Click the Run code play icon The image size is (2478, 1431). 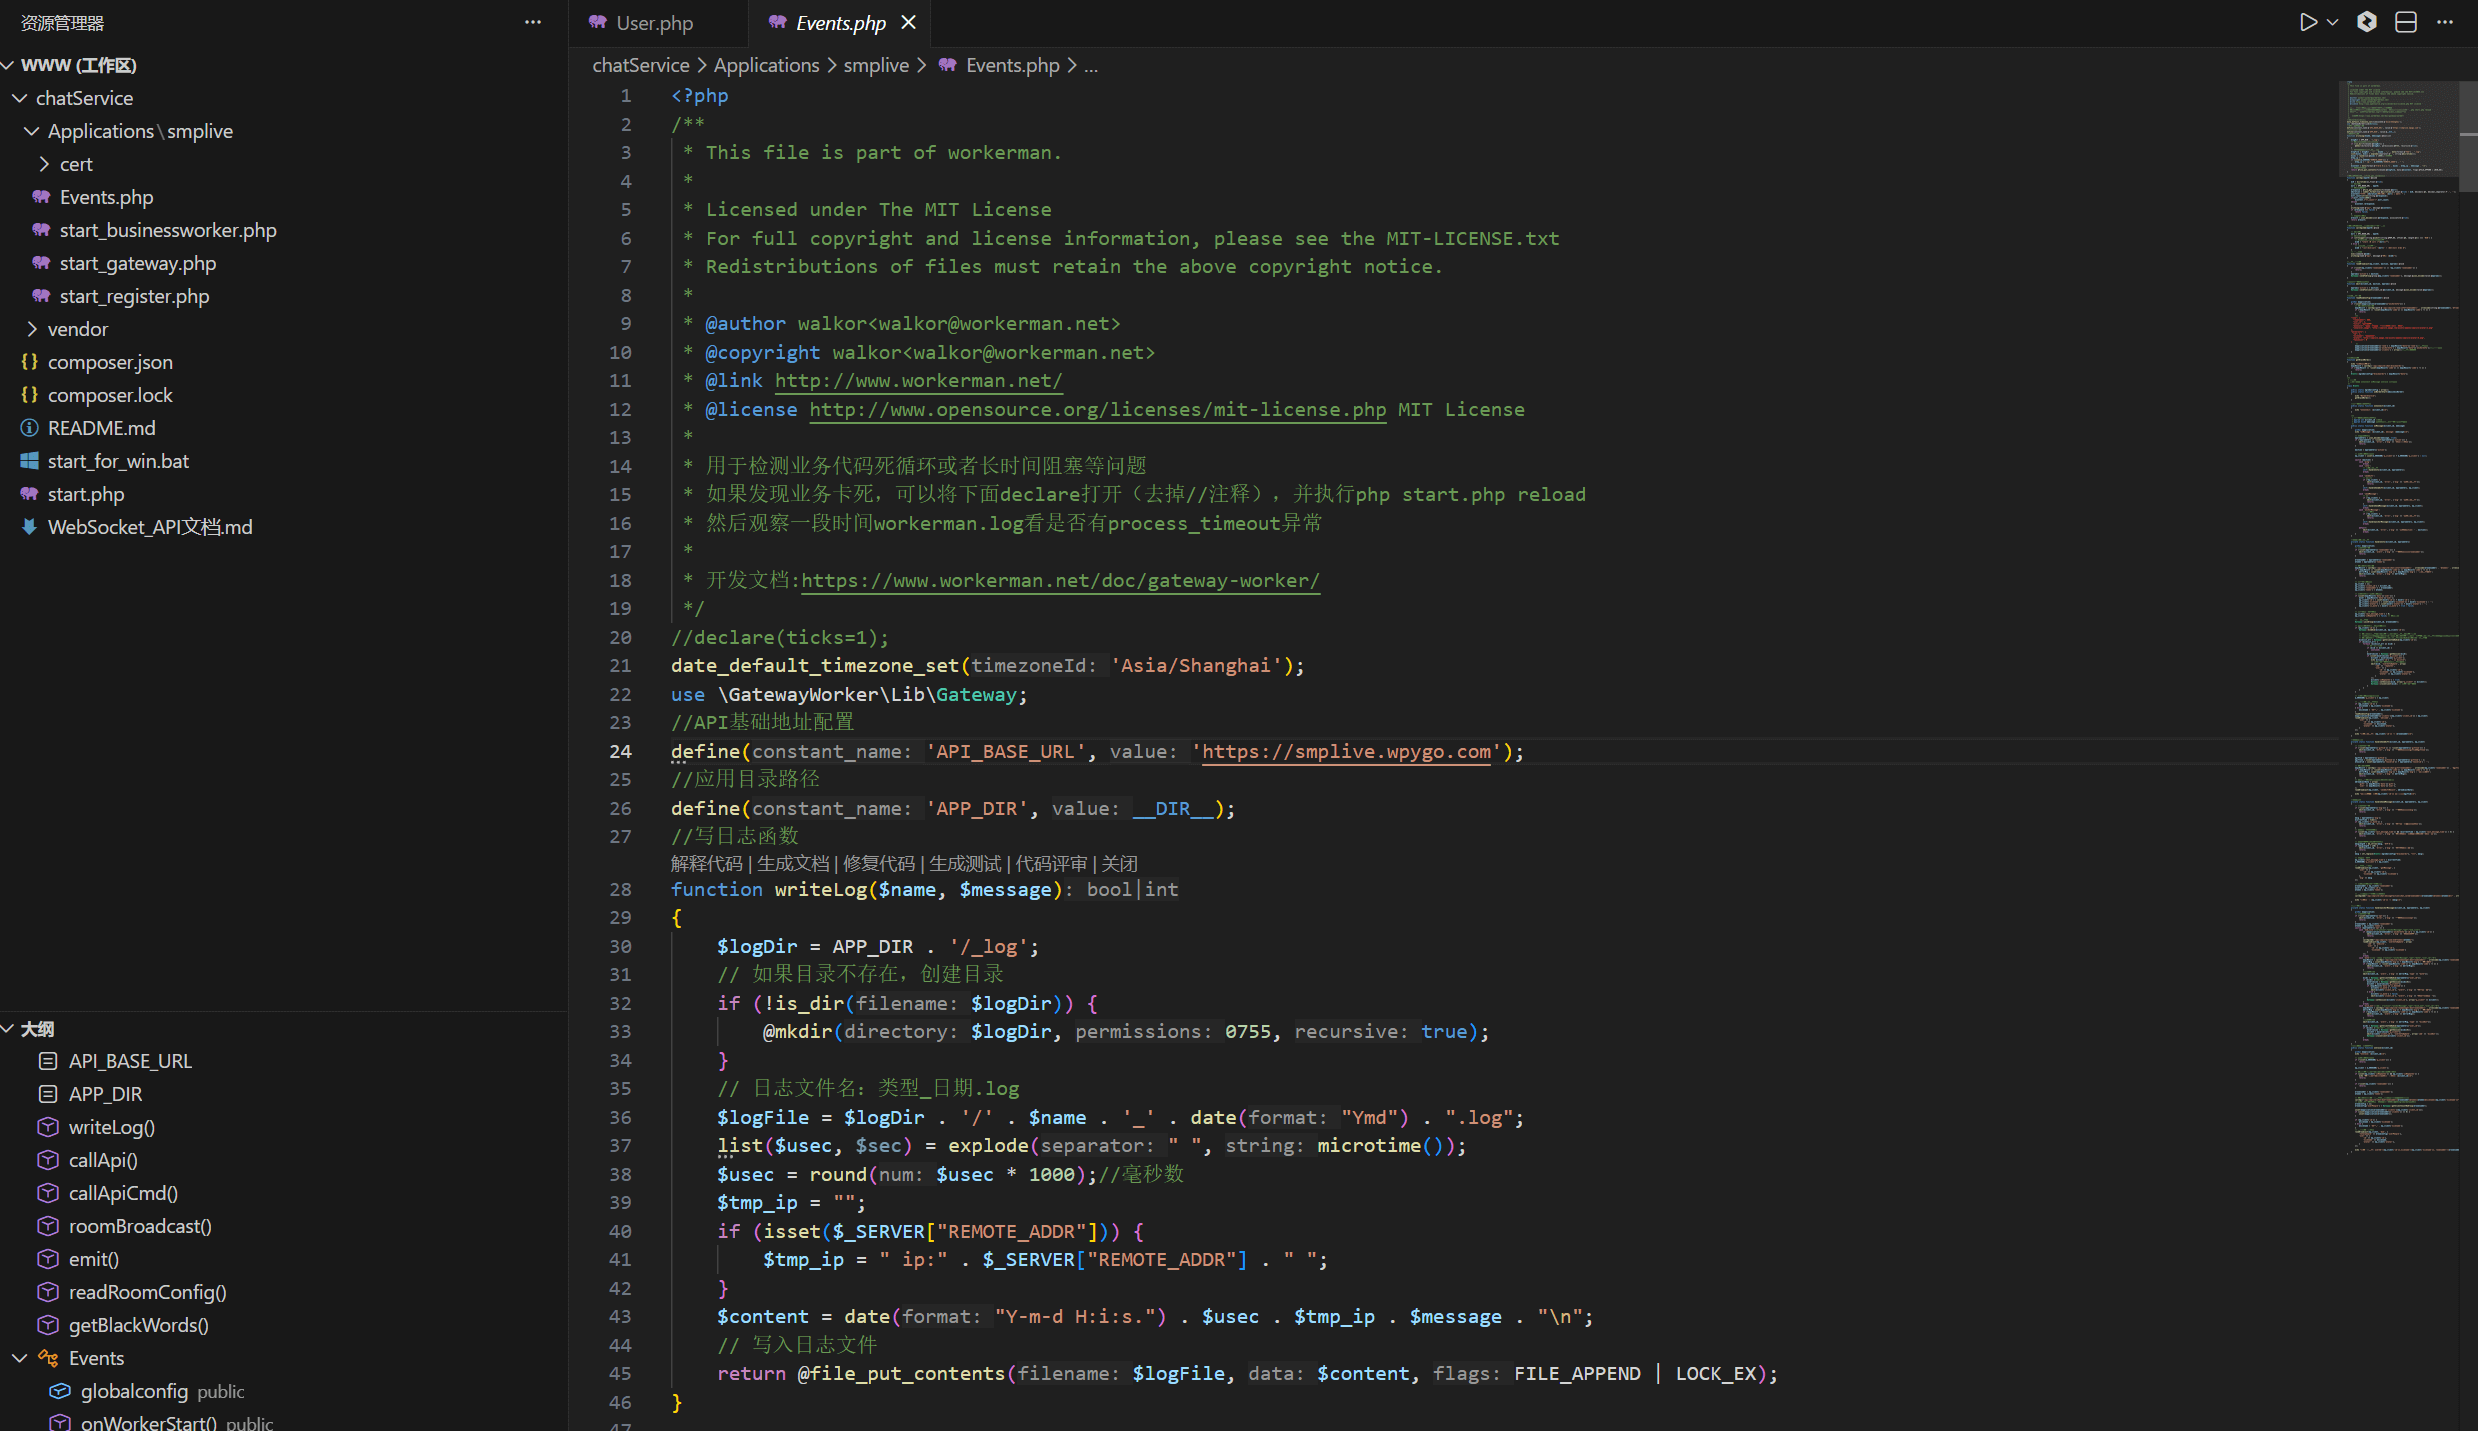2308,22
